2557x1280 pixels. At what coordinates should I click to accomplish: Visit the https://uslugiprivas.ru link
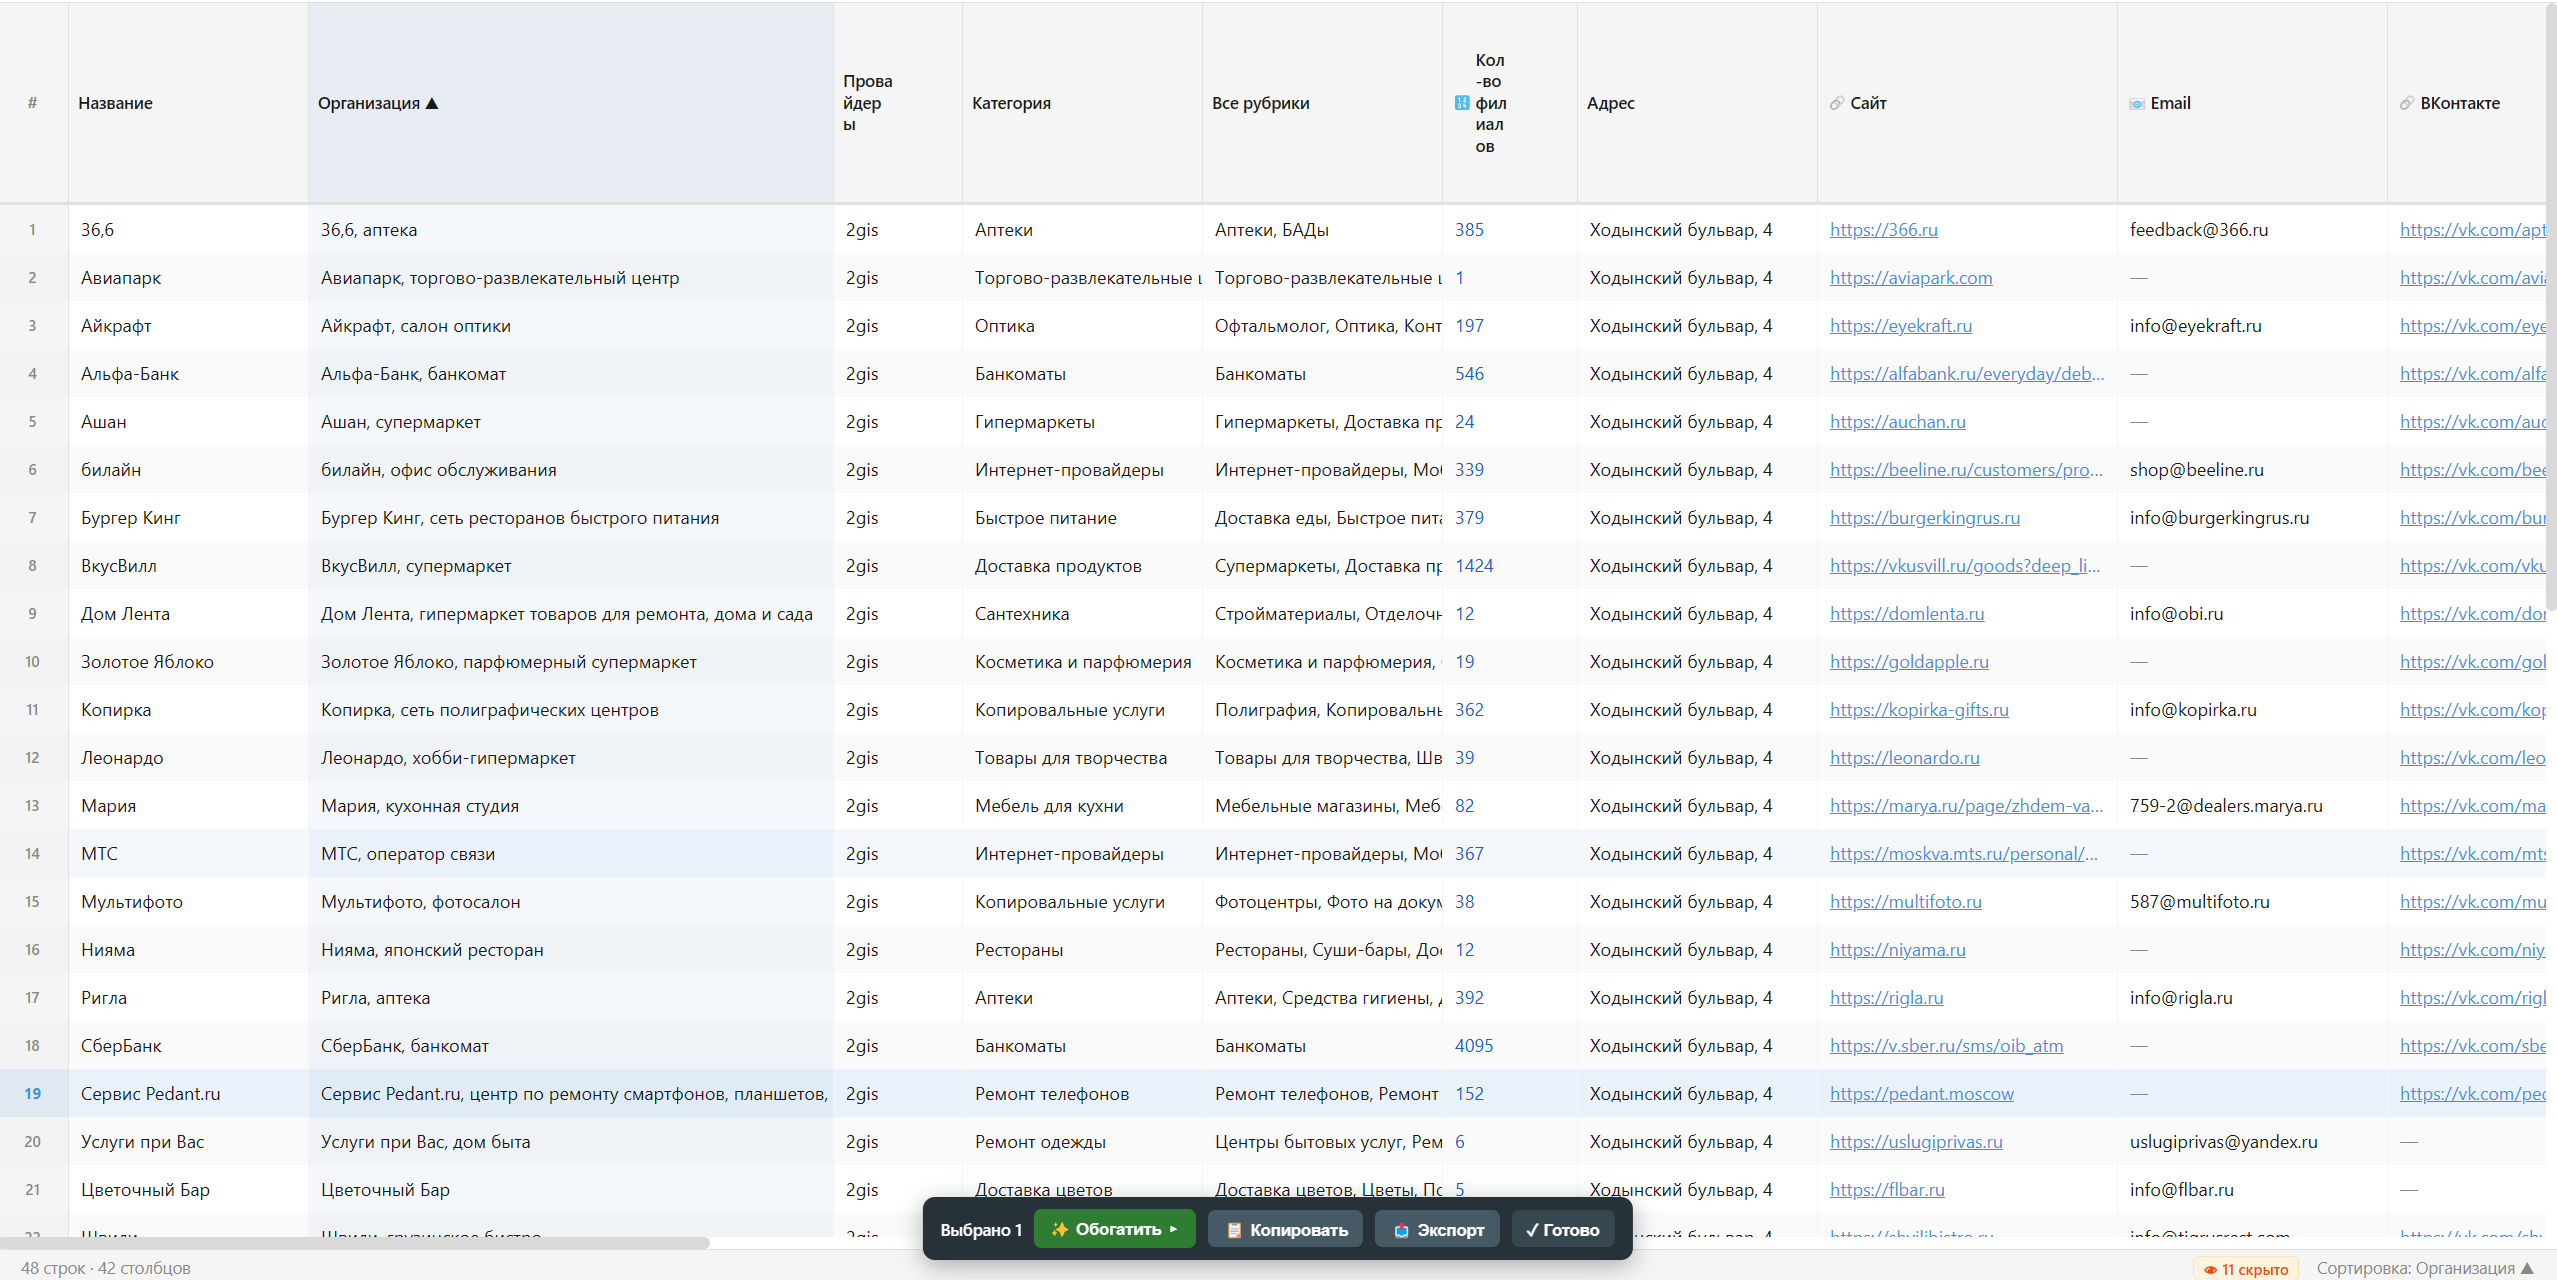(x=1916, y=1142)
